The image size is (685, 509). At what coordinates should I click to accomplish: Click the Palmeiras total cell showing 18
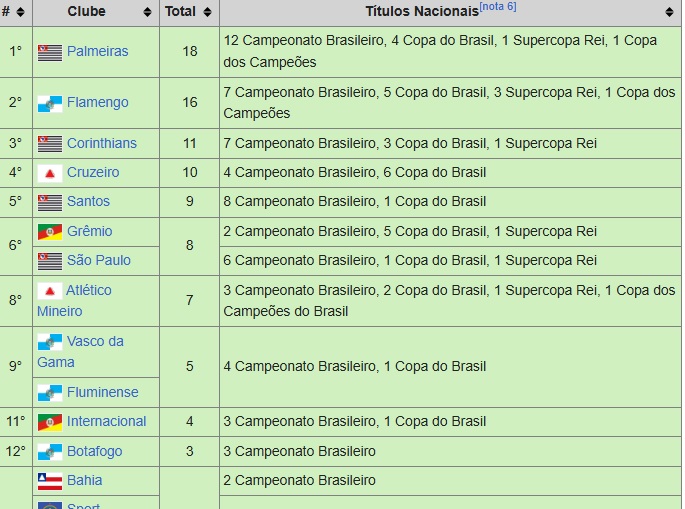190,52
